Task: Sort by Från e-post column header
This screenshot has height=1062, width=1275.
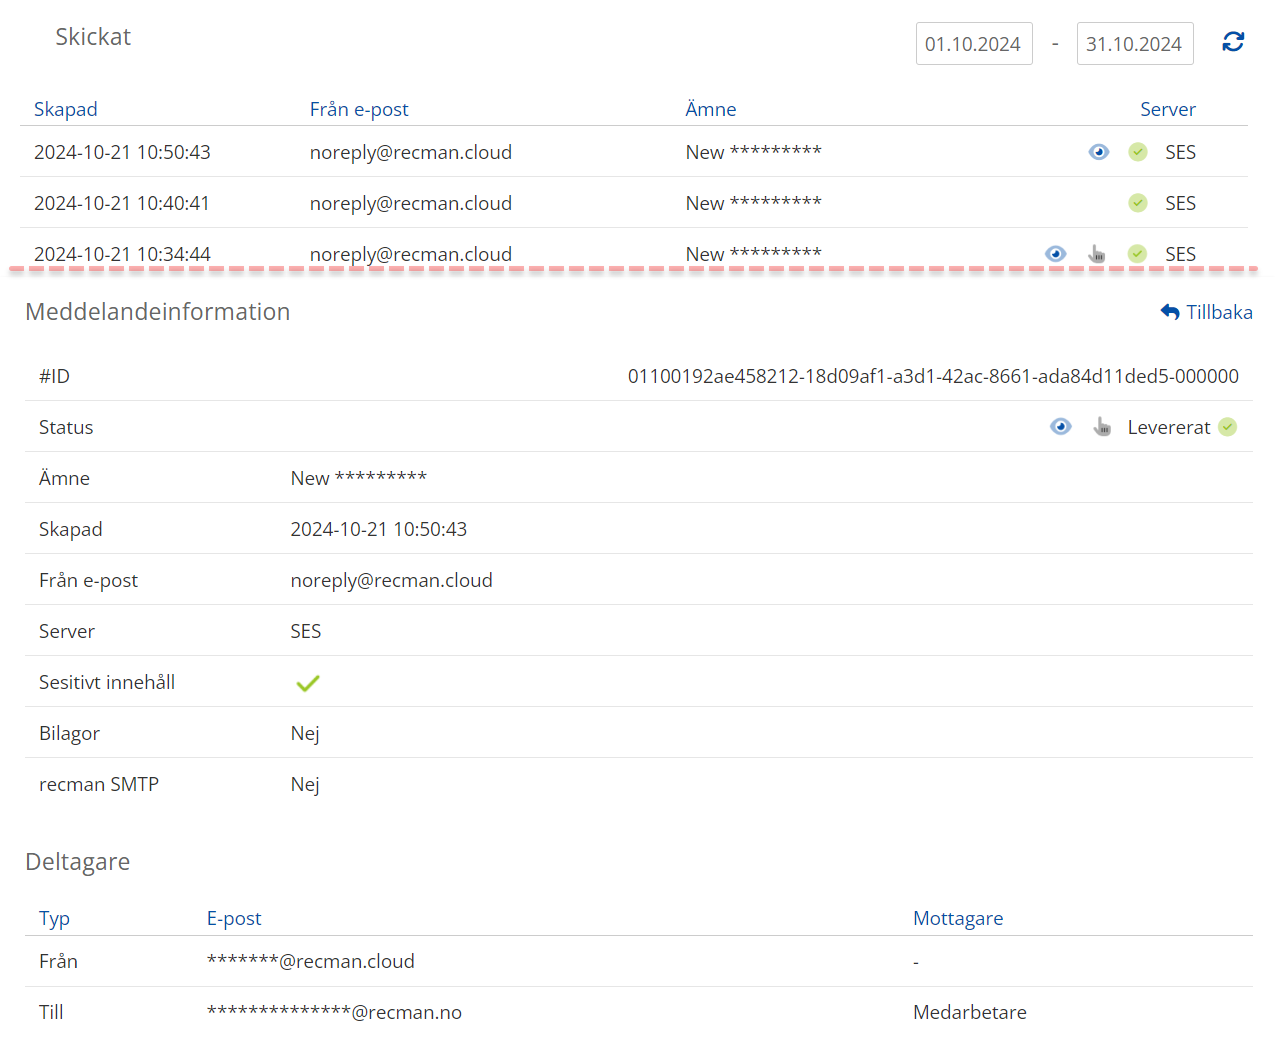Action: click(x=359, y=109)
